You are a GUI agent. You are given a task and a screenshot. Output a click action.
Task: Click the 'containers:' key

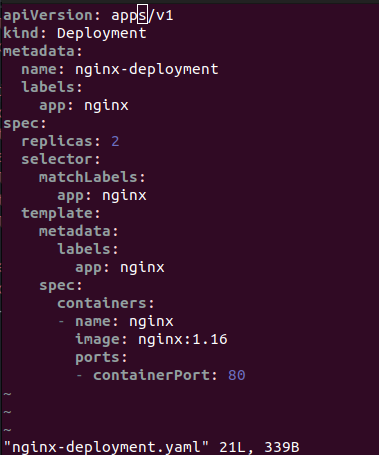pyautogui.click(x=106, y=303)
